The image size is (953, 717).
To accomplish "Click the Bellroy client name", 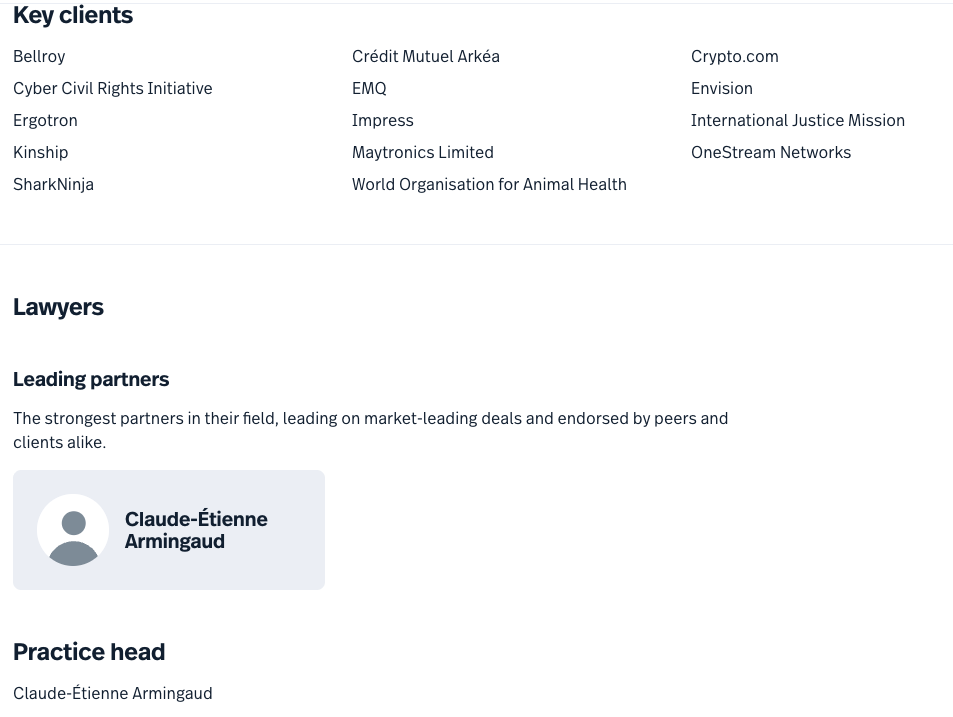I will click(39, 56).
